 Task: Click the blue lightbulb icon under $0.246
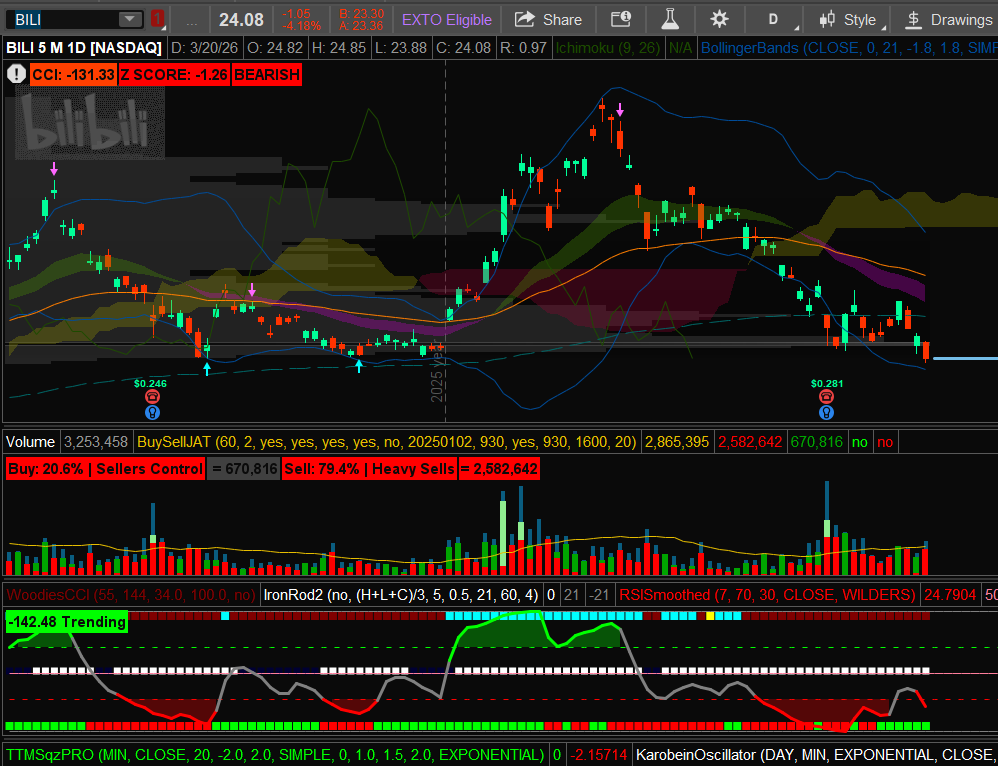[x=153, y=412]
